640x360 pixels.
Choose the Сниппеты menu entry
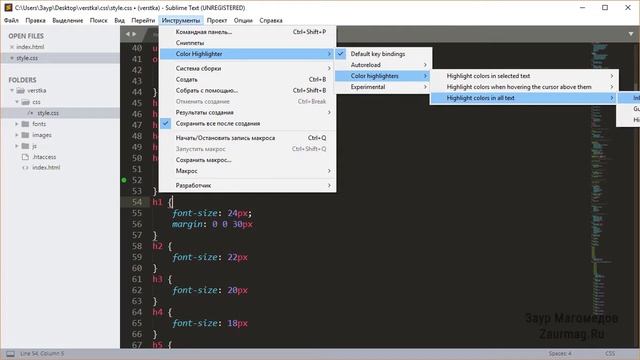[x=247, y=43]
